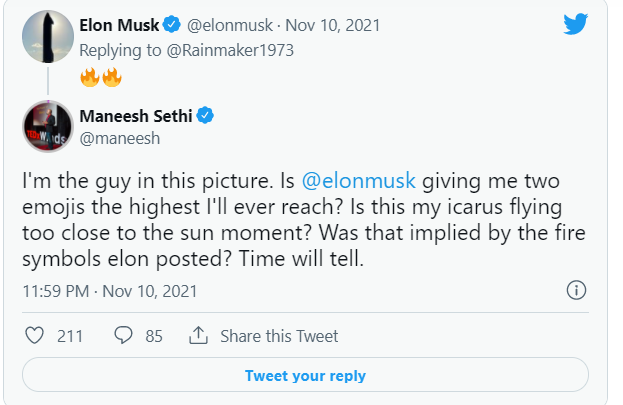Image resolution: width=623 pixels, height=405 pixels.
Task: Open the info circle icon
Action: (576, 291)
